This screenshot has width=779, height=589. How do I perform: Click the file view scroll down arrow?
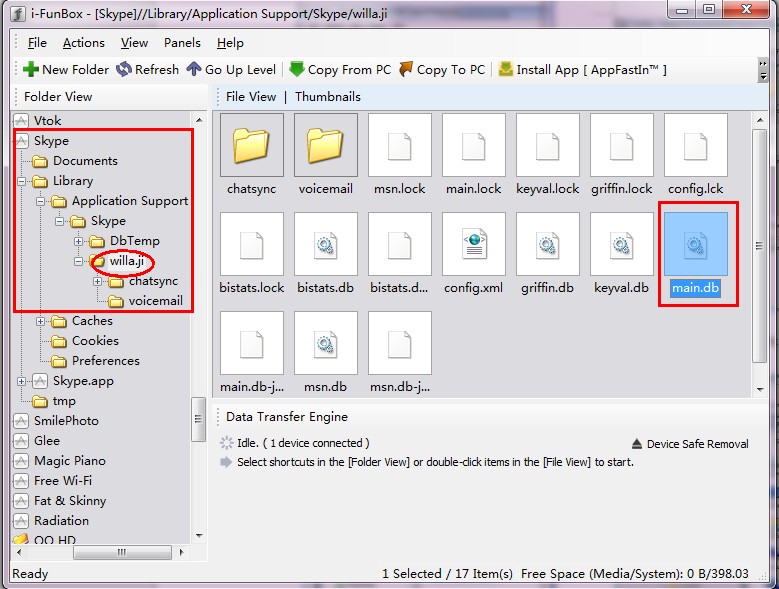(760, 389)
